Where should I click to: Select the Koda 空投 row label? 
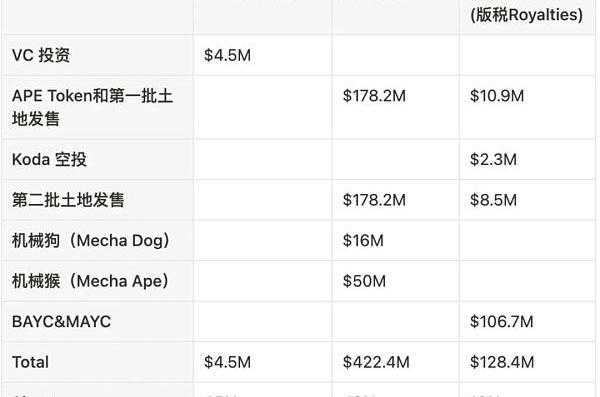49,160
